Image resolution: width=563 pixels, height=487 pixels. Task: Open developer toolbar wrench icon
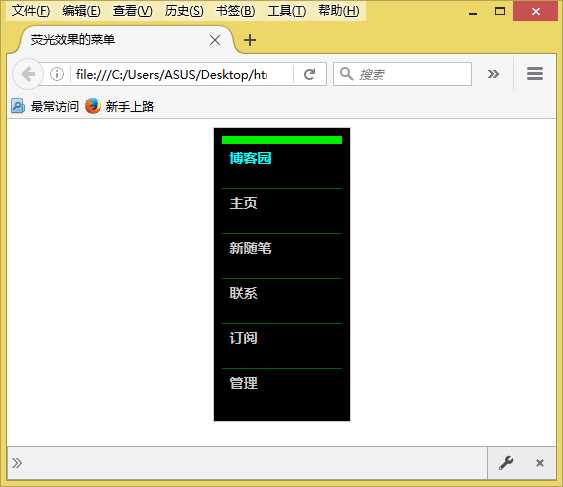pyautogui.click(x=506, y=463)
